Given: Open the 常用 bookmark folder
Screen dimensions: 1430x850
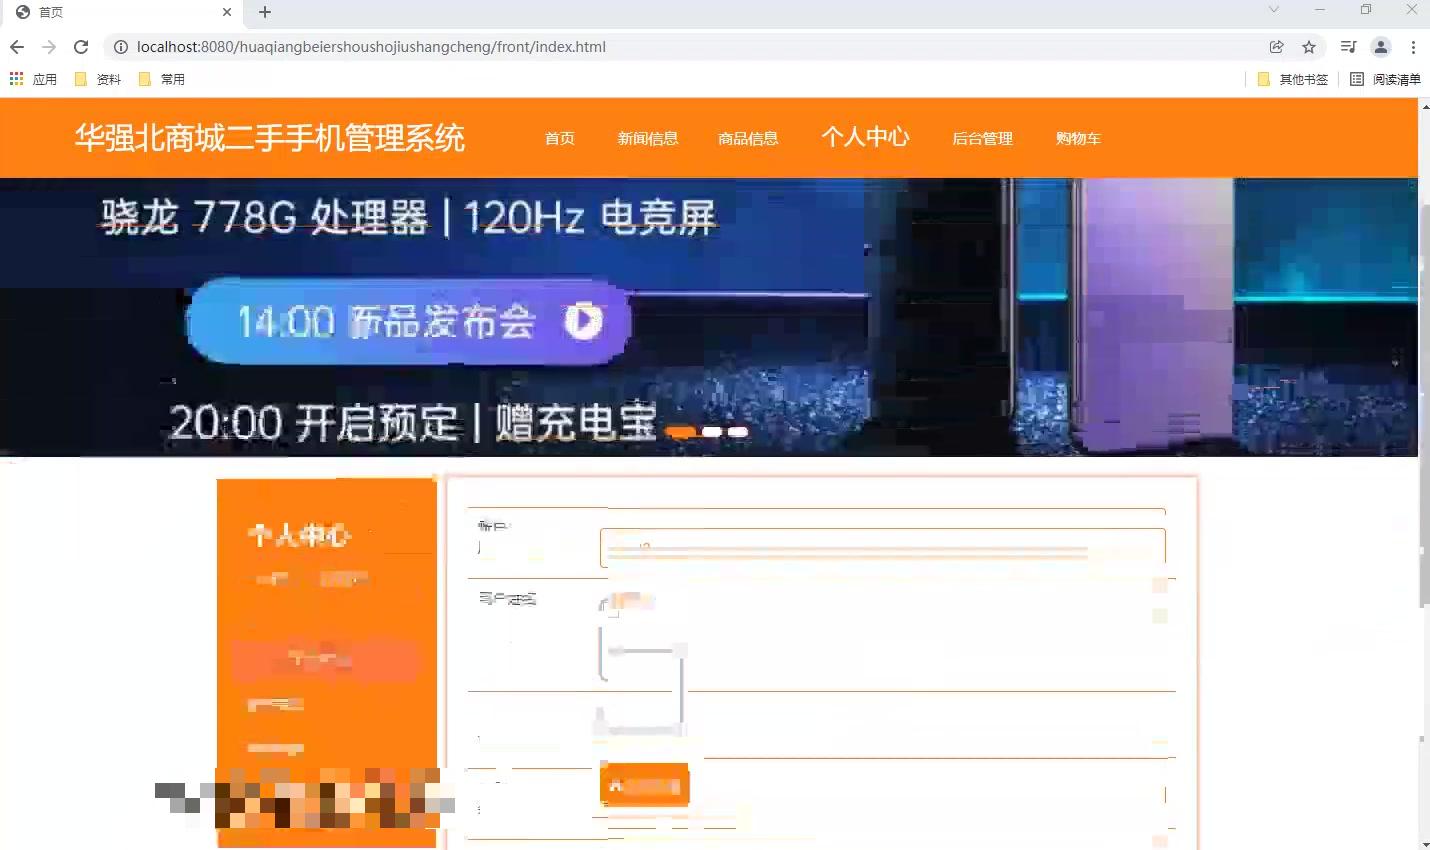Looking at the screenshot, I should 161,79.
